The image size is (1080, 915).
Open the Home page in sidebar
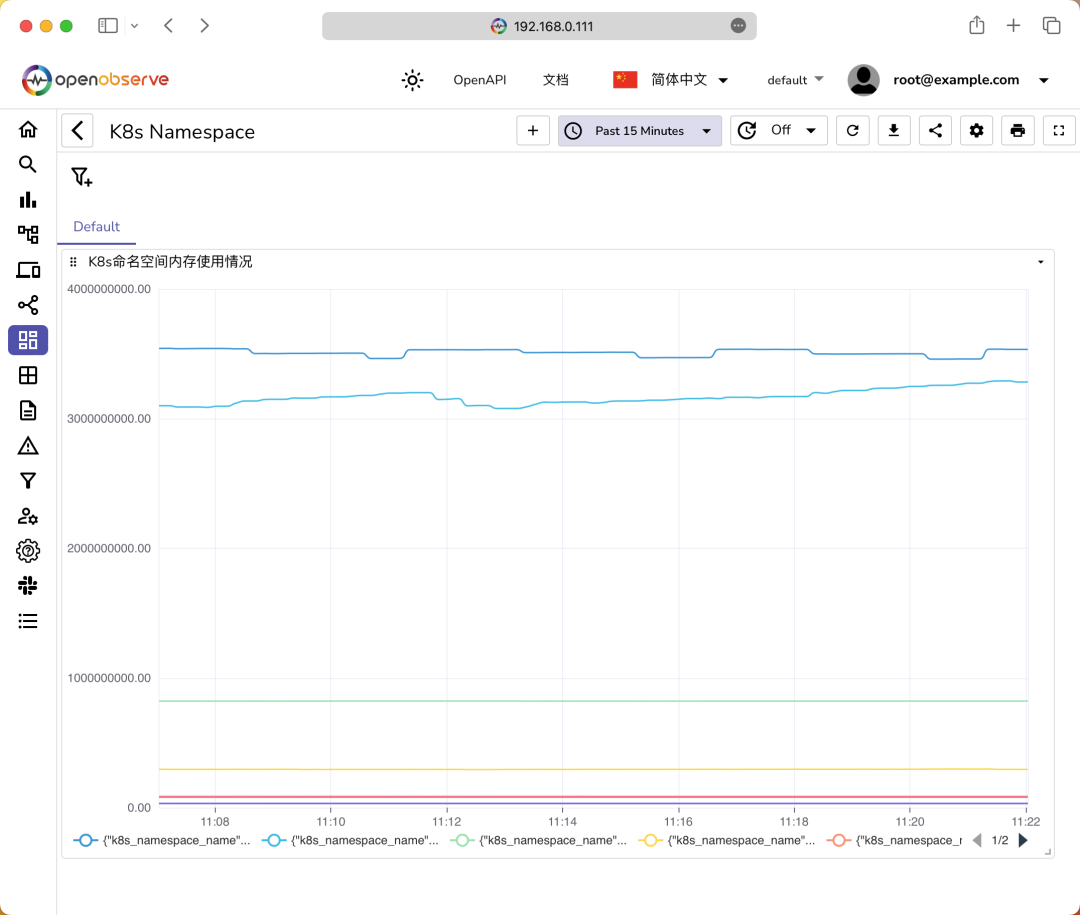[28, 130]
